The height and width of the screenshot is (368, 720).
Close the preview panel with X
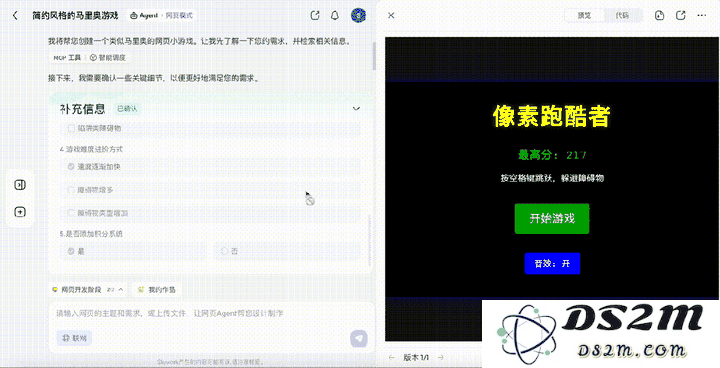point(391,16)
